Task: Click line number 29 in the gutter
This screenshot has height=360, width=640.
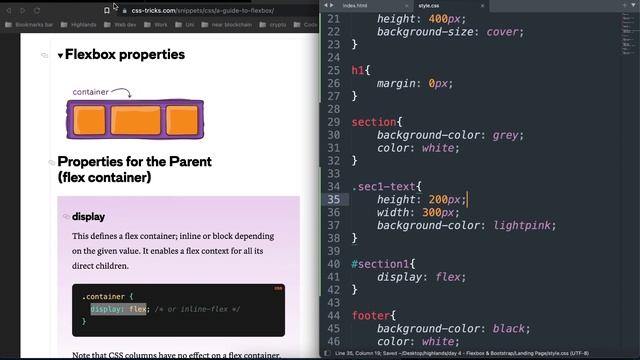Action: pyautogui.click(x=333, y=122)
